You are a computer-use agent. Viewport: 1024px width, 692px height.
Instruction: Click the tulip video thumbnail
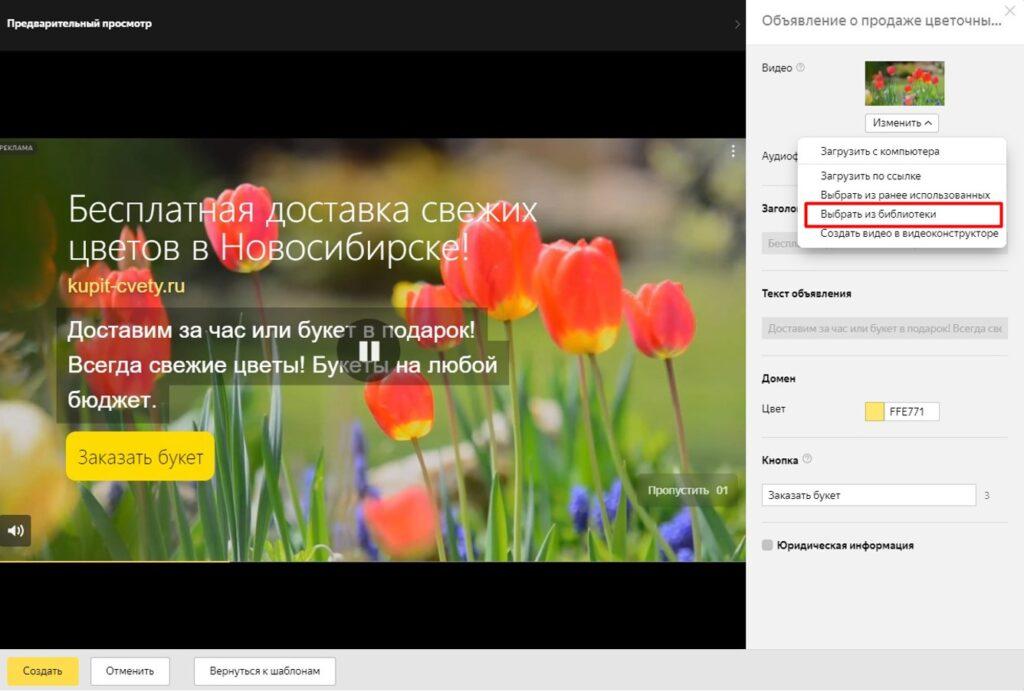[904, 84]
